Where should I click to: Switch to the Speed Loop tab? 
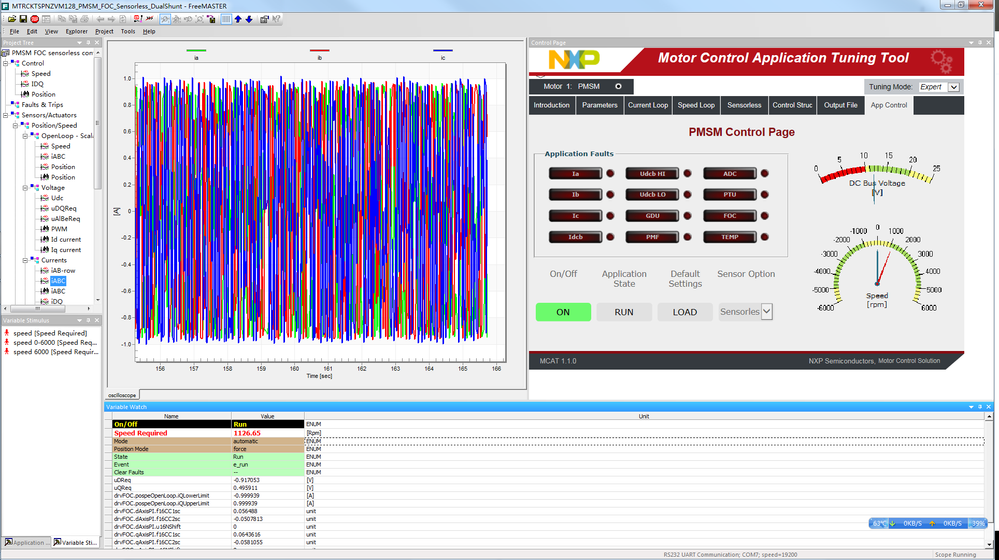tap(696, 106)
